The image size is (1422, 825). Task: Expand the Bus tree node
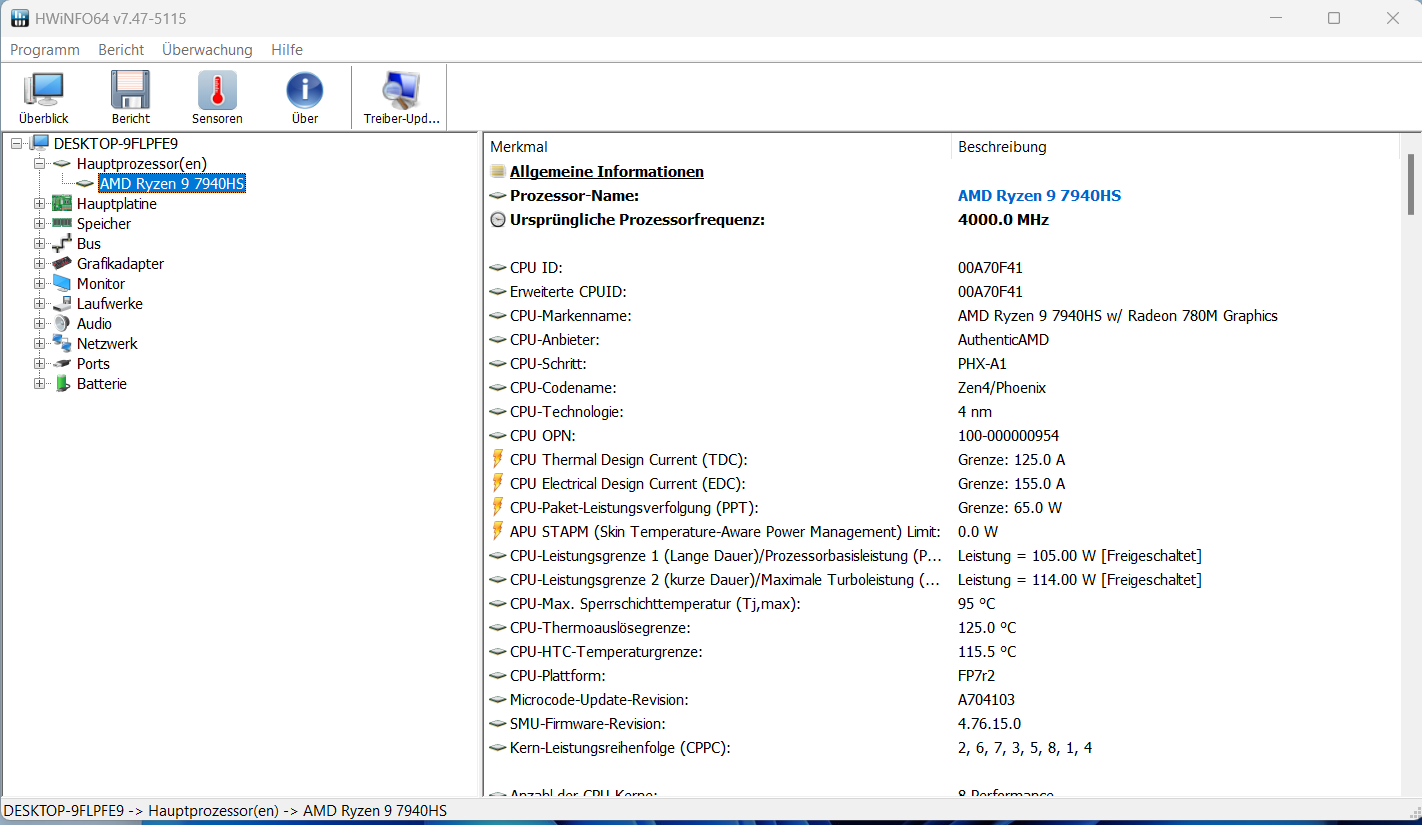[x=40, y=243]
